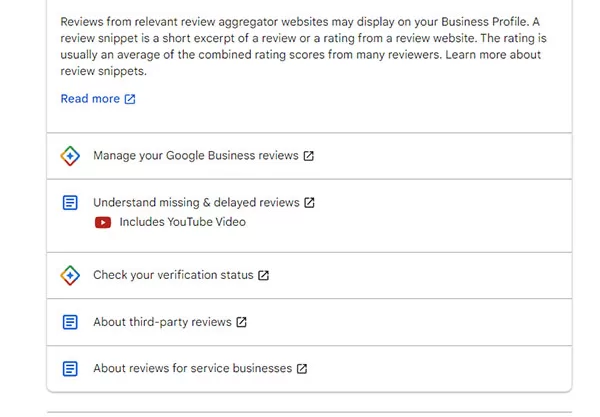Click the red YouTube play icon
600x417 pixels.
(x=103, y=222)
